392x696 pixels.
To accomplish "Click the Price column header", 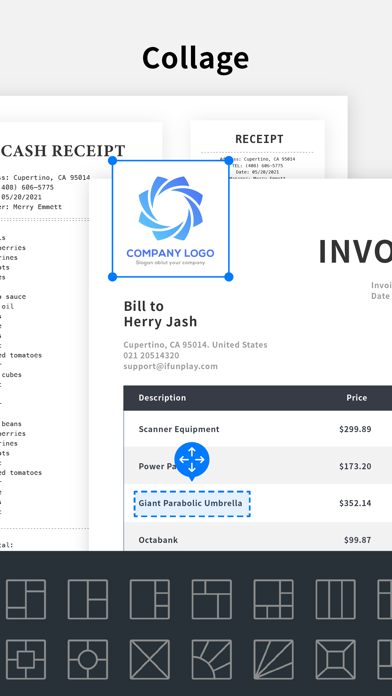I will tap(357, 398).
